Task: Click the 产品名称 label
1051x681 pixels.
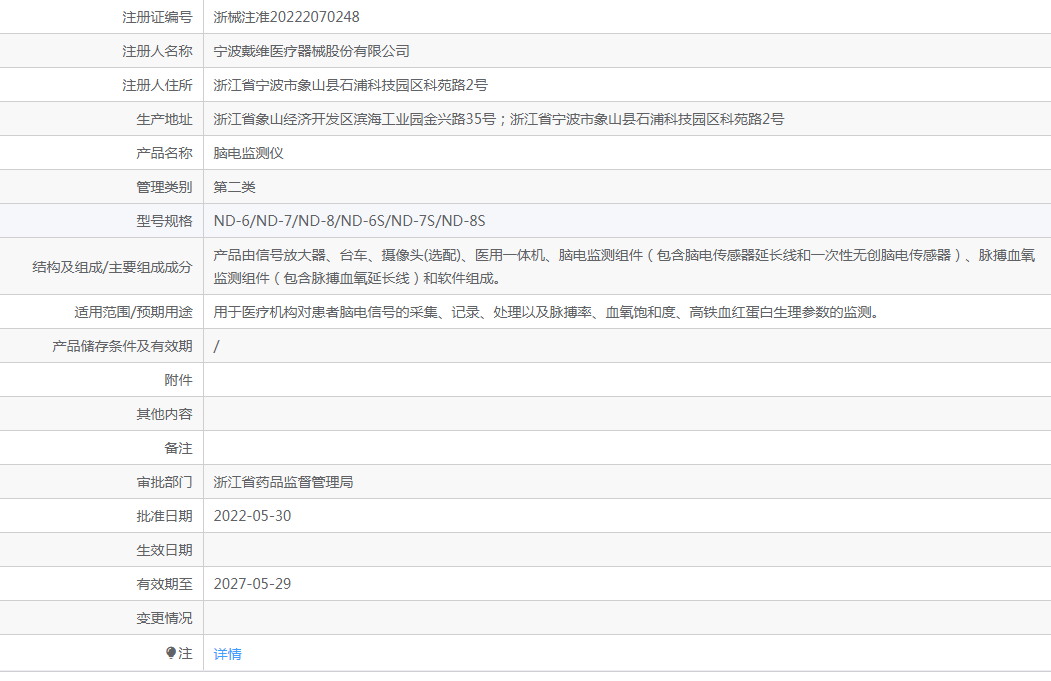Action: coord(164,153)
